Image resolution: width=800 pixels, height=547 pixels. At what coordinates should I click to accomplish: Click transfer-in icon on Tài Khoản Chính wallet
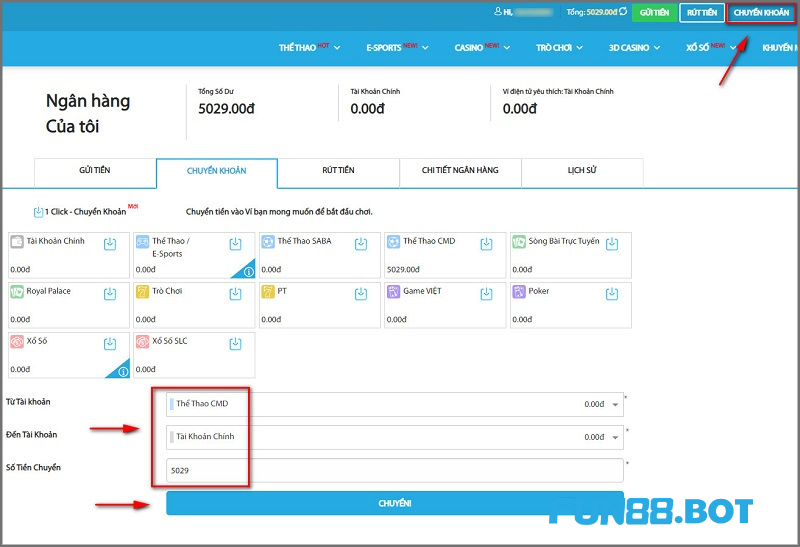coord(110,244)
